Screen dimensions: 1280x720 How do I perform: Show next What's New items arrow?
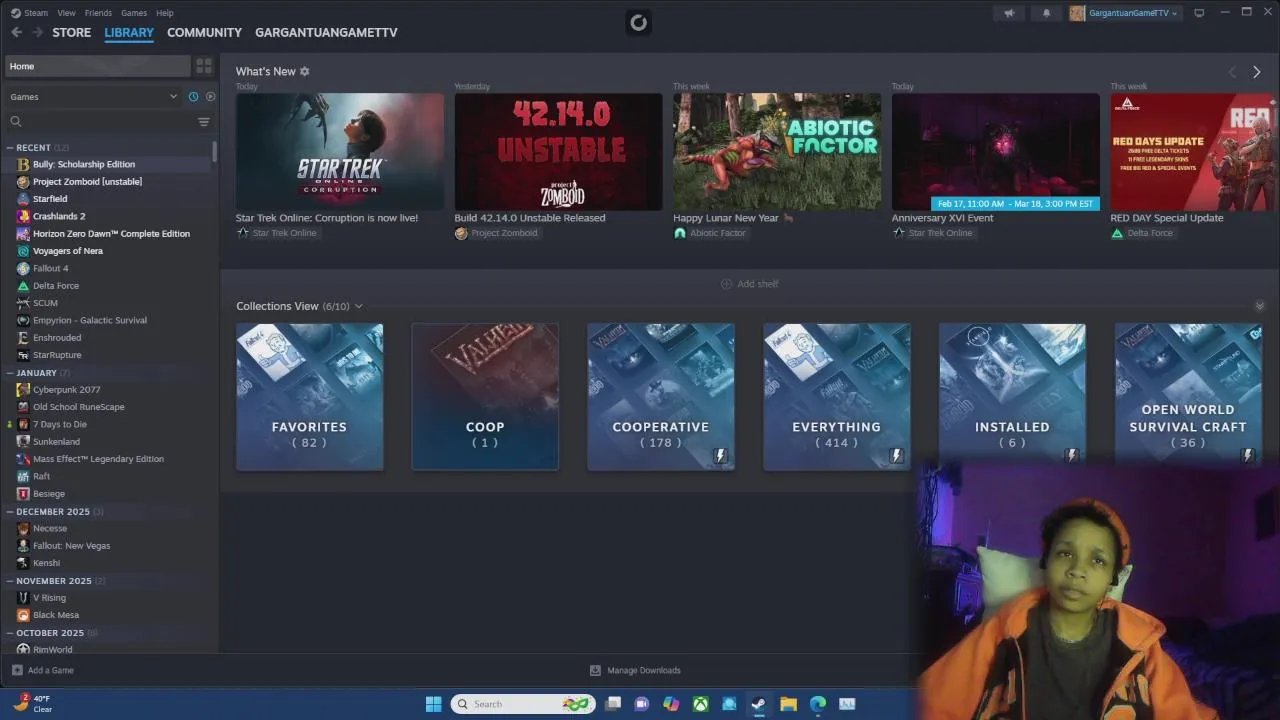pyautogui.click(x=1257, y=72)
